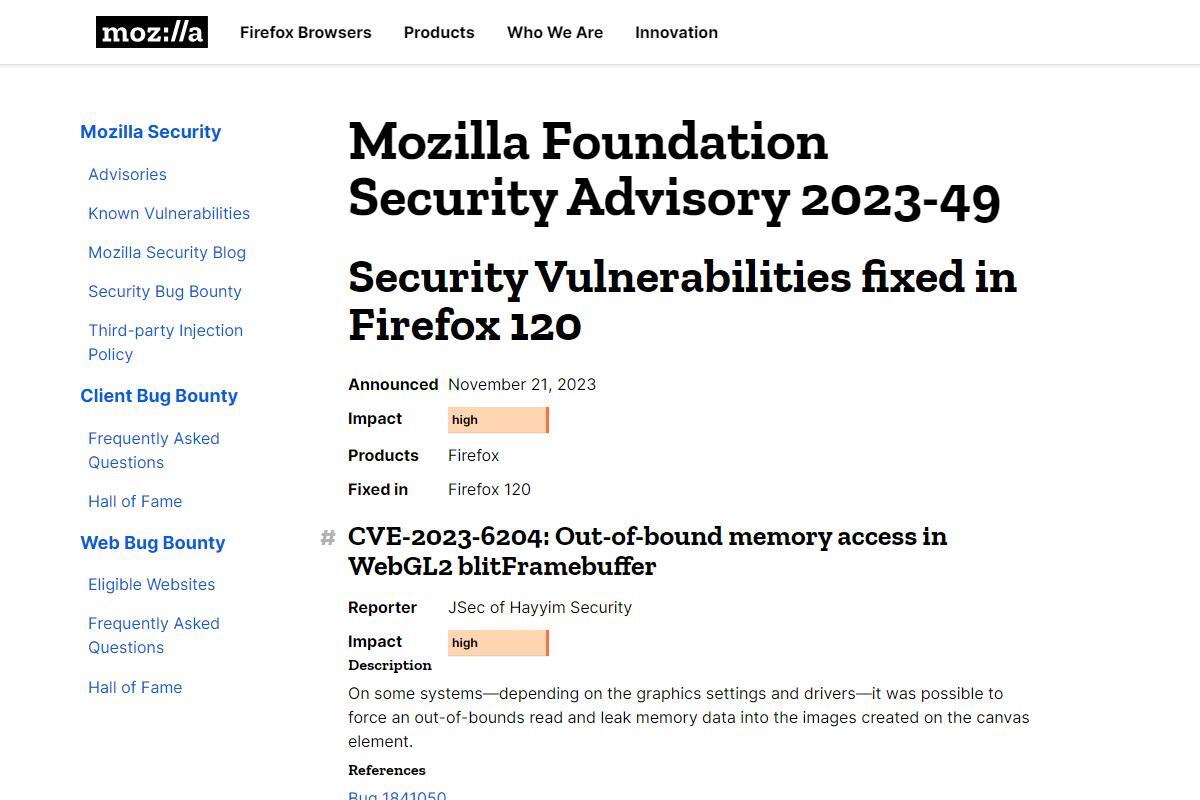1200x800 pixels.
Task: Click the Web Bug Bounty heading
Action: click(153, 543)
